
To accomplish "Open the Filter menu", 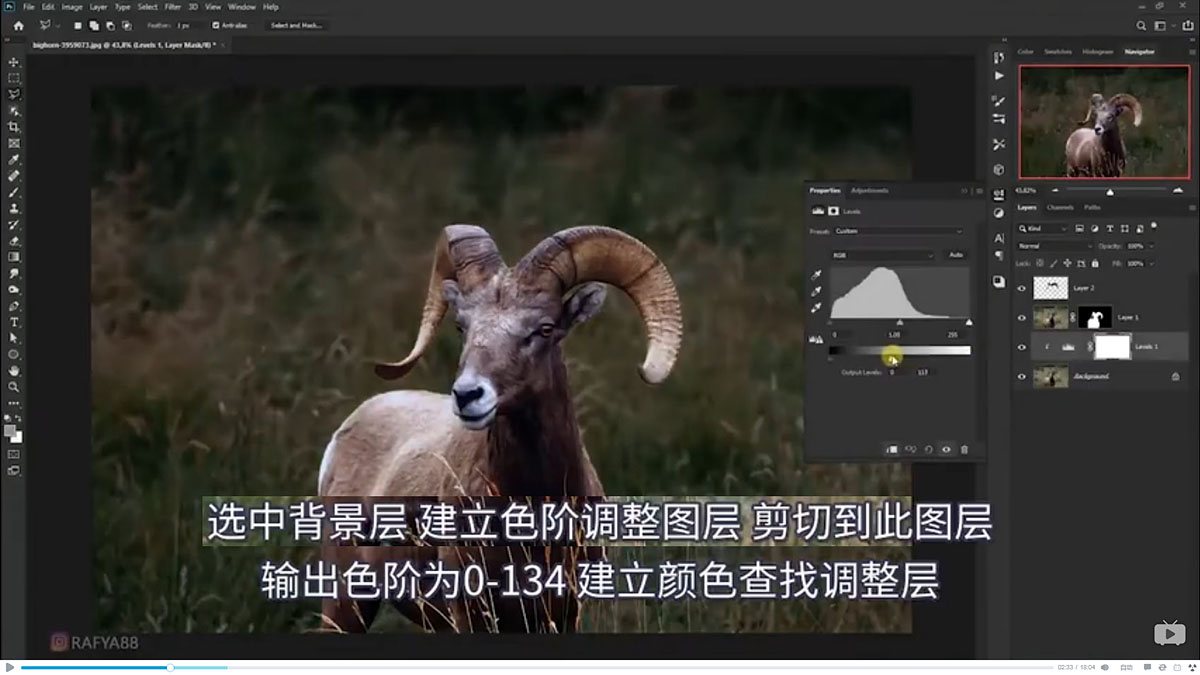I will [x=172, y=6].
